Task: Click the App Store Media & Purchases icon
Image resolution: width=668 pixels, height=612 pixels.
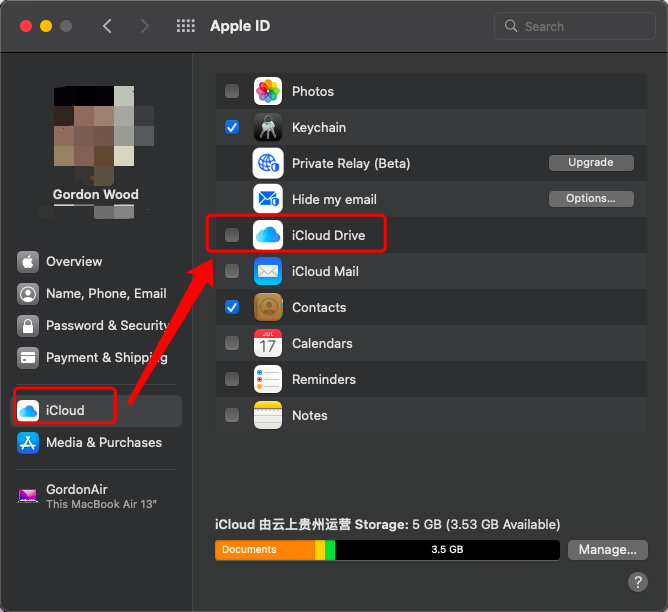Action: (28, 443)
